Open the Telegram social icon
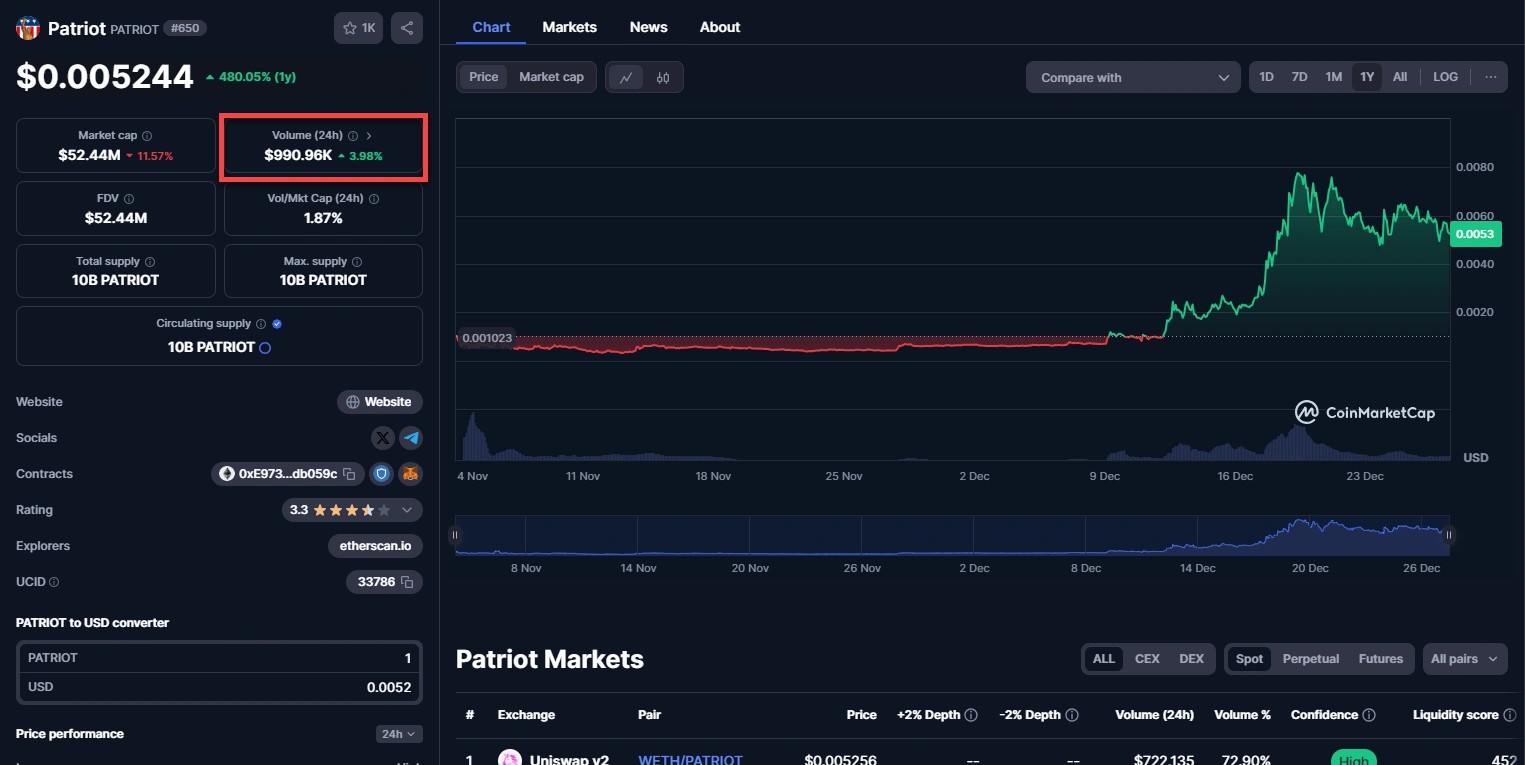The height and width of the screenshot is (765, 1525). click(411, 438)
